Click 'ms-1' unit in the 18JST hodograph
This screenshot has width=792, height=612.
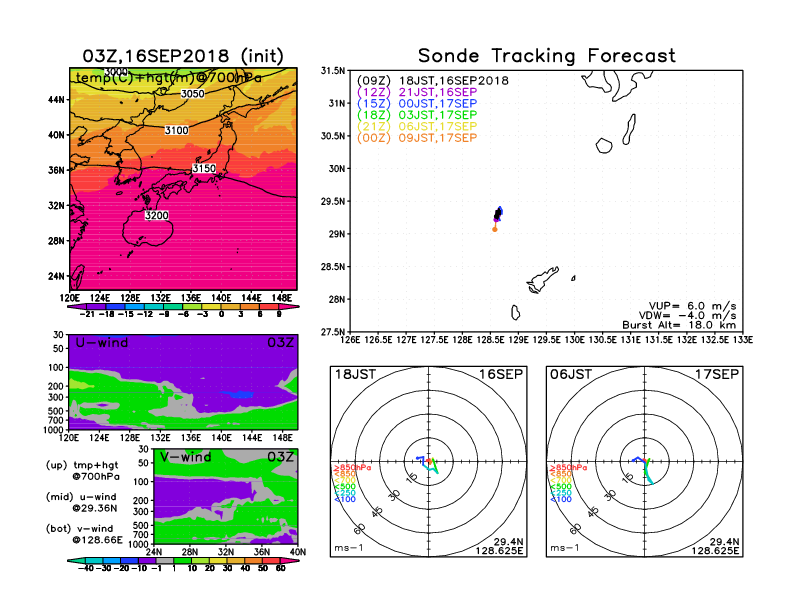(349, 548)
